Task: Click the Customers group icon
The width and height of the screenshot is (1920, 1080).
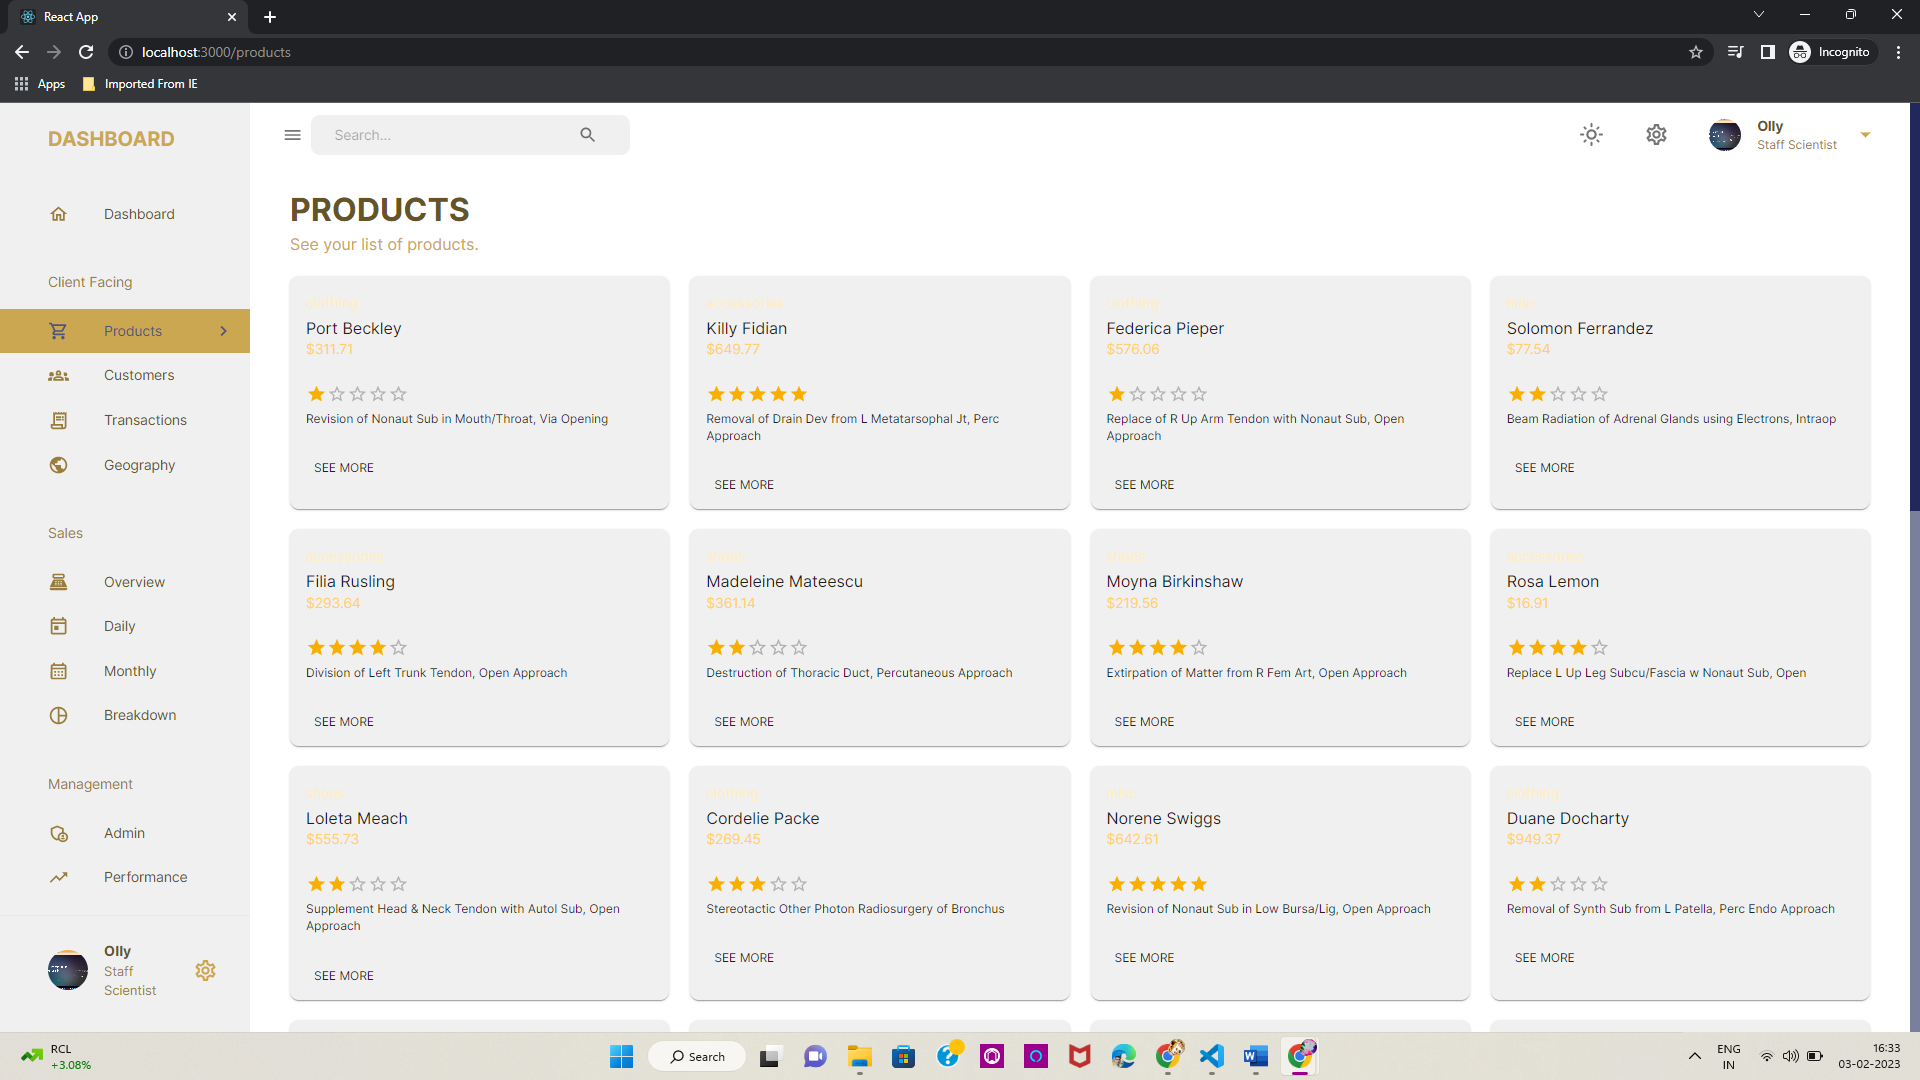Action: pyautogui.click(x=59, y=375)
